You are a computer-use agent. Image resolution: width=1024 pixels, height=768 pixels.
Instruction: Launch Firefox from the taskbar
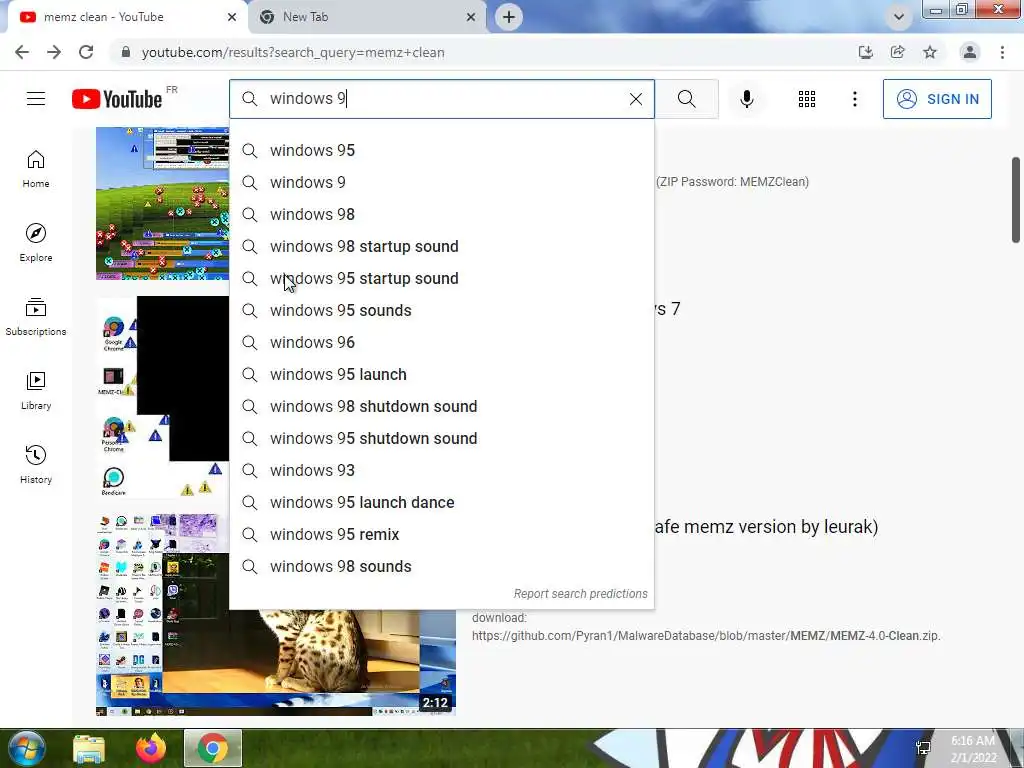[151, 749]
